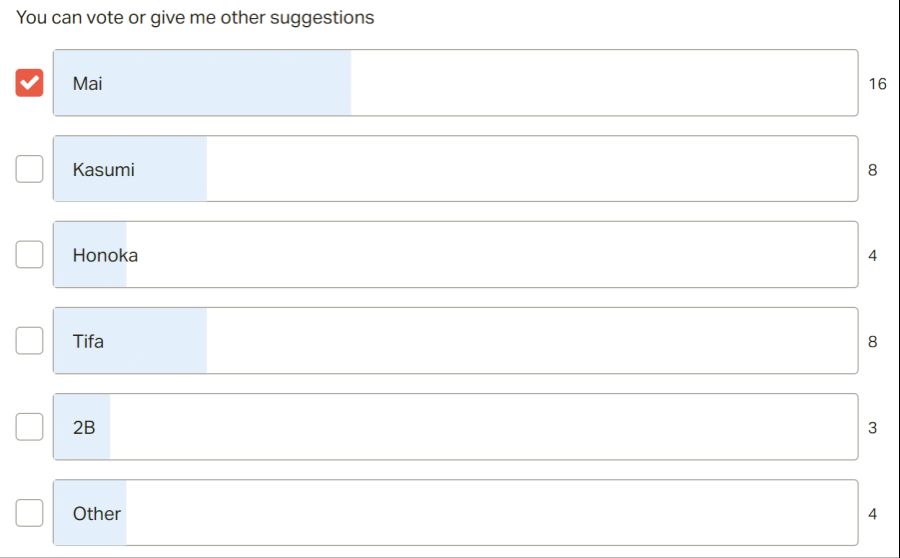
Task: Click the Mai poll option bar
Action: (x=455, y=83)
